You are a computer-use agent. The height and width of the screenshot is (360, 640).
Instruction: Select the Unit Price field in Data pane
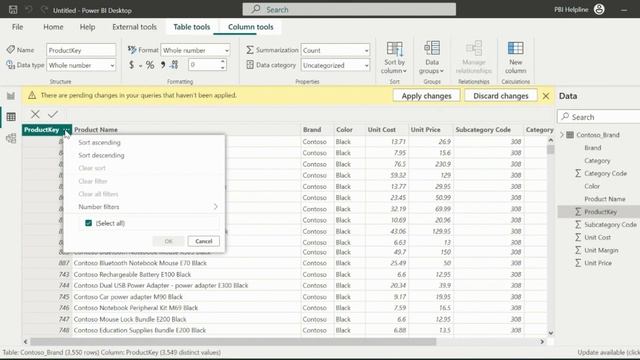598,263
